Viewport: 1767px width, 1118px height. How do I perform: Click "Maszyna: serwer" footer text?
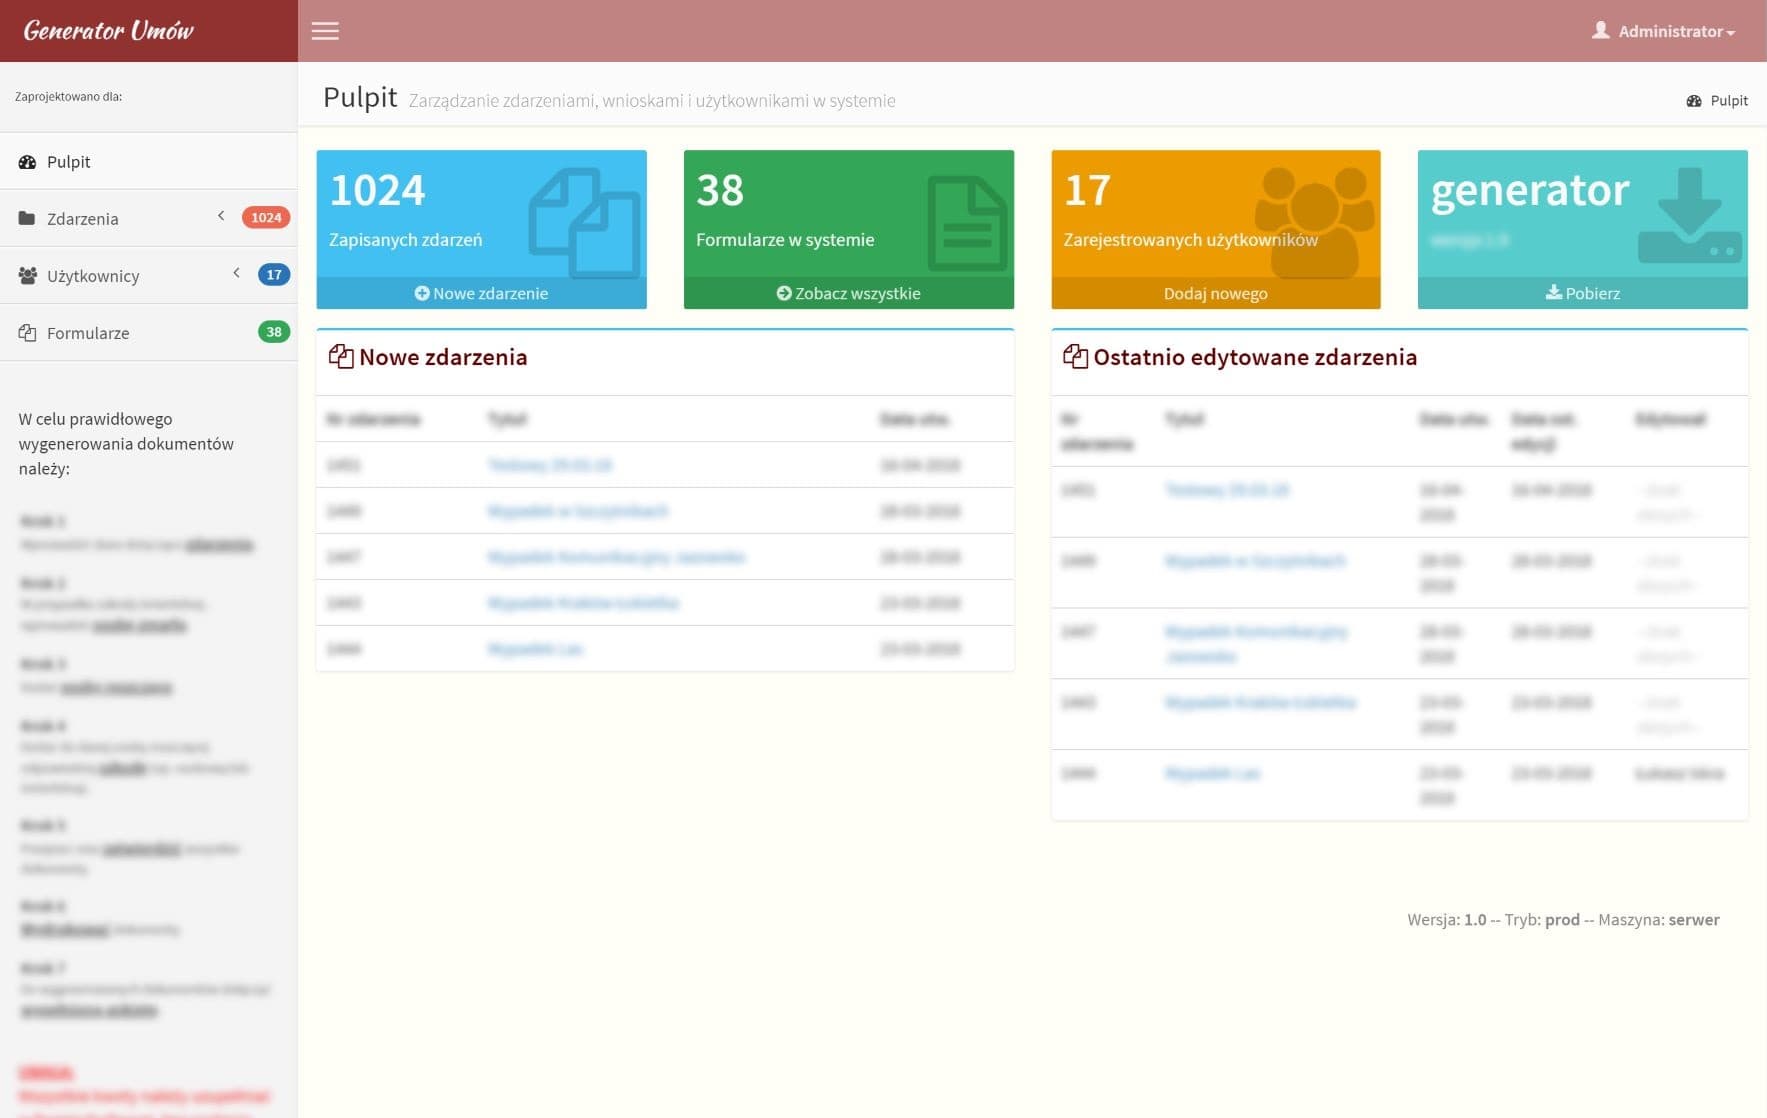click(1659, 920)
